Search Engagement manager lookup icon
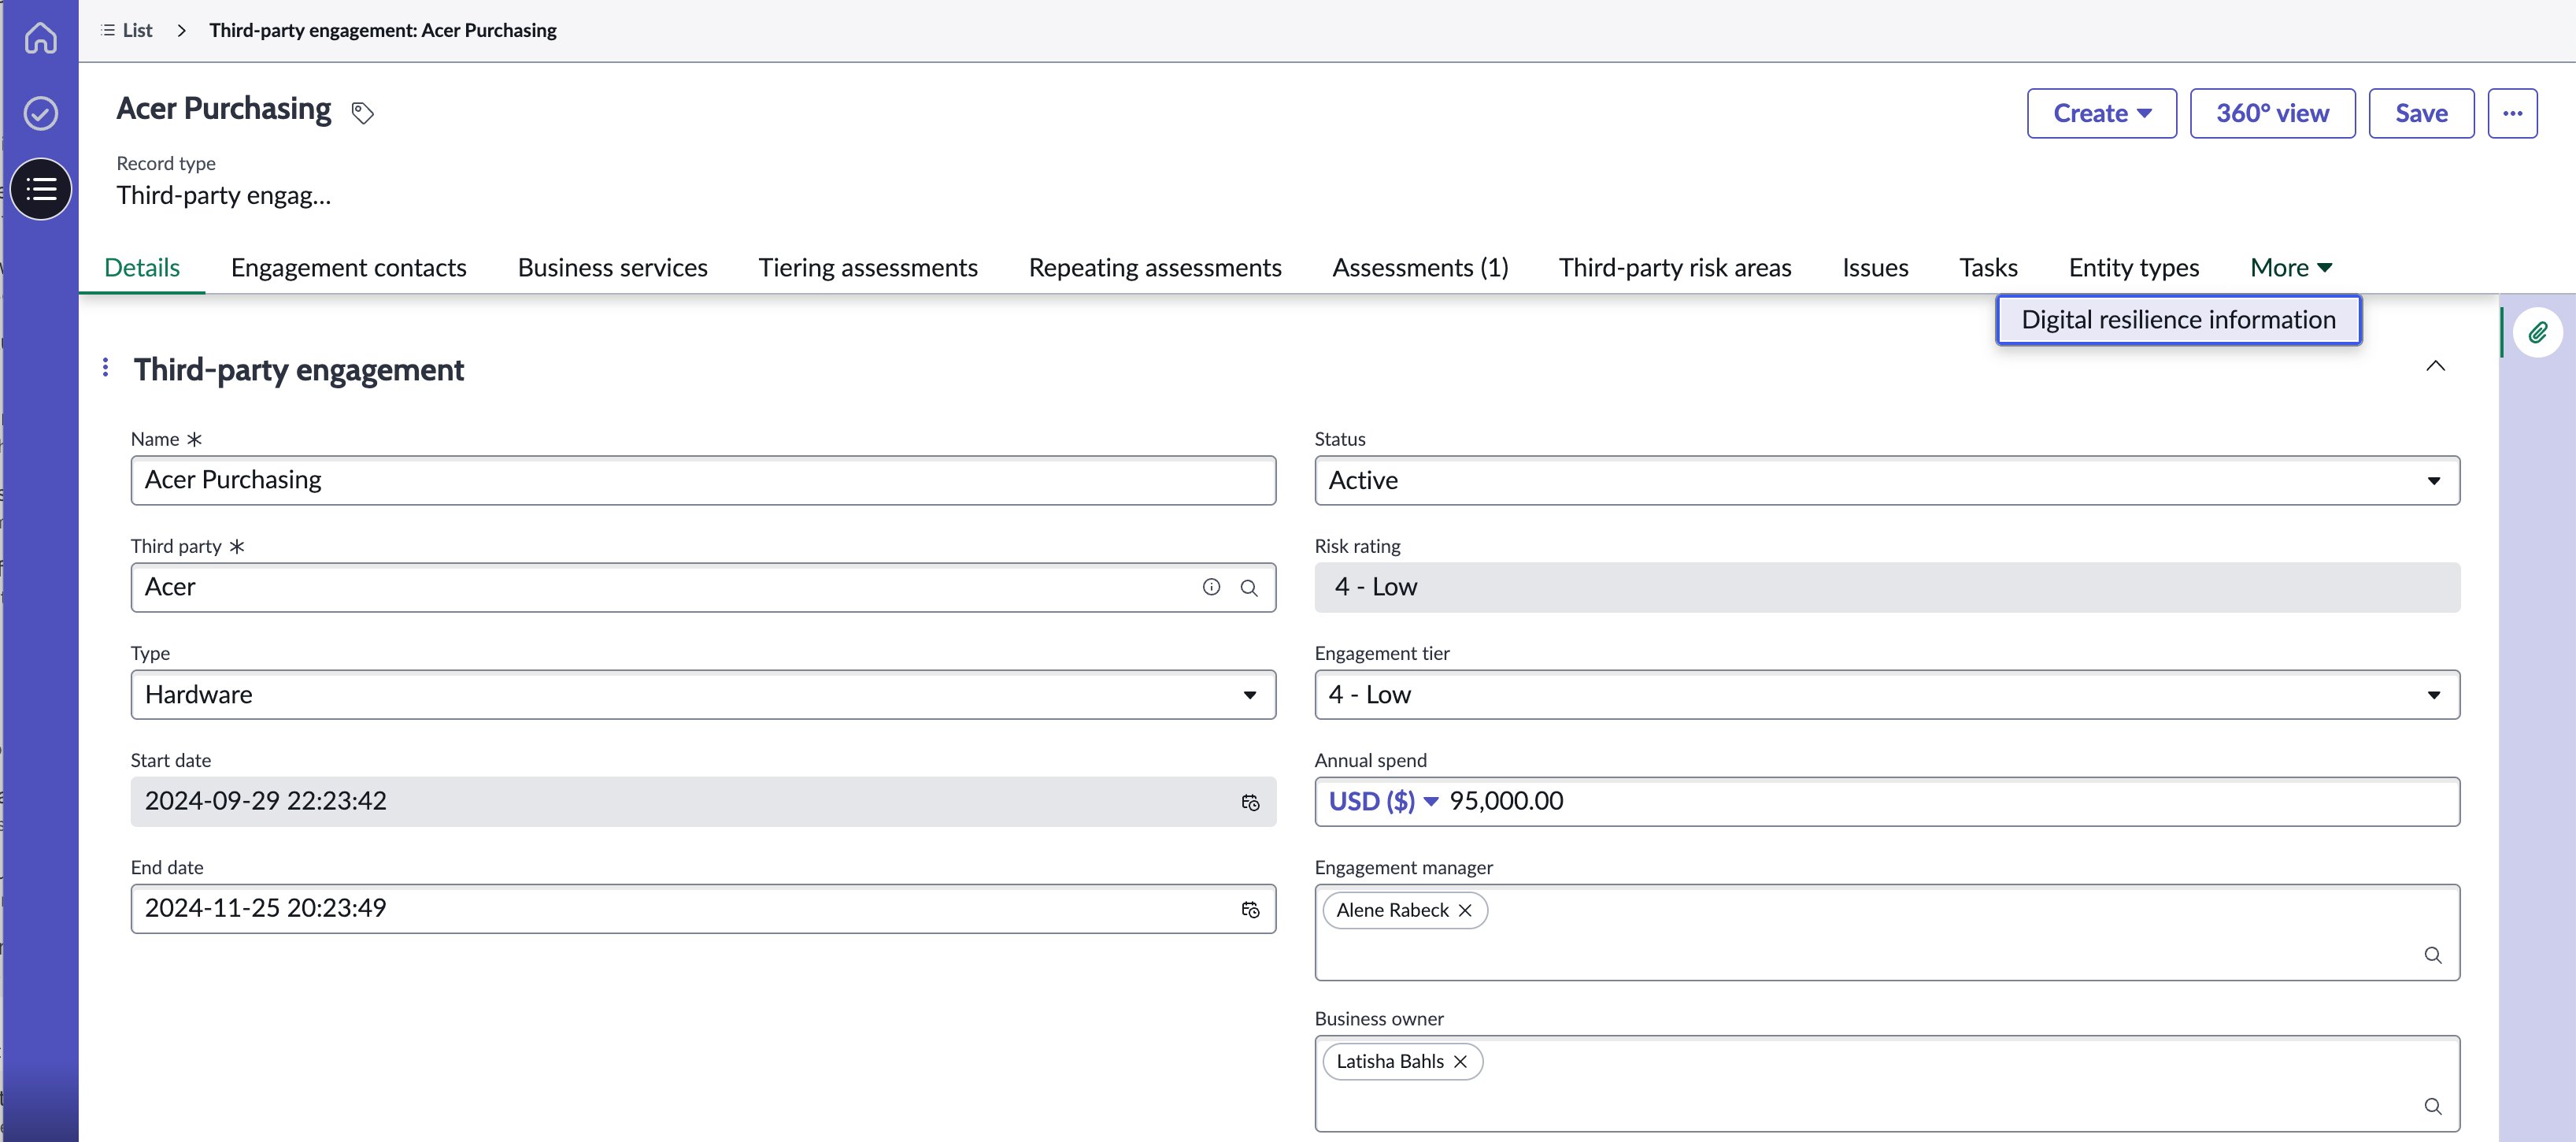Viewport: 2576px width, 1142px height. pyautogui.click(x=2433, y=955)
